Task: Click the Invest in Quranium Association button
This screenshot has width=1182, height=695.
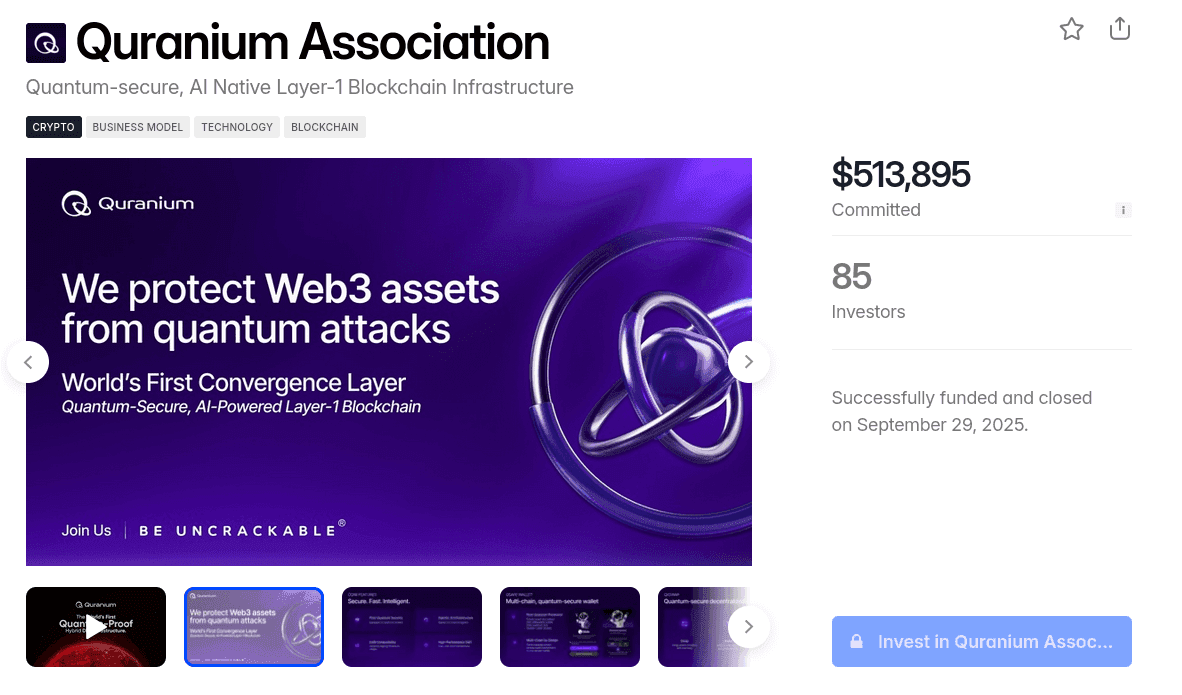Action: pyautogui.click(x=981, y=641)
